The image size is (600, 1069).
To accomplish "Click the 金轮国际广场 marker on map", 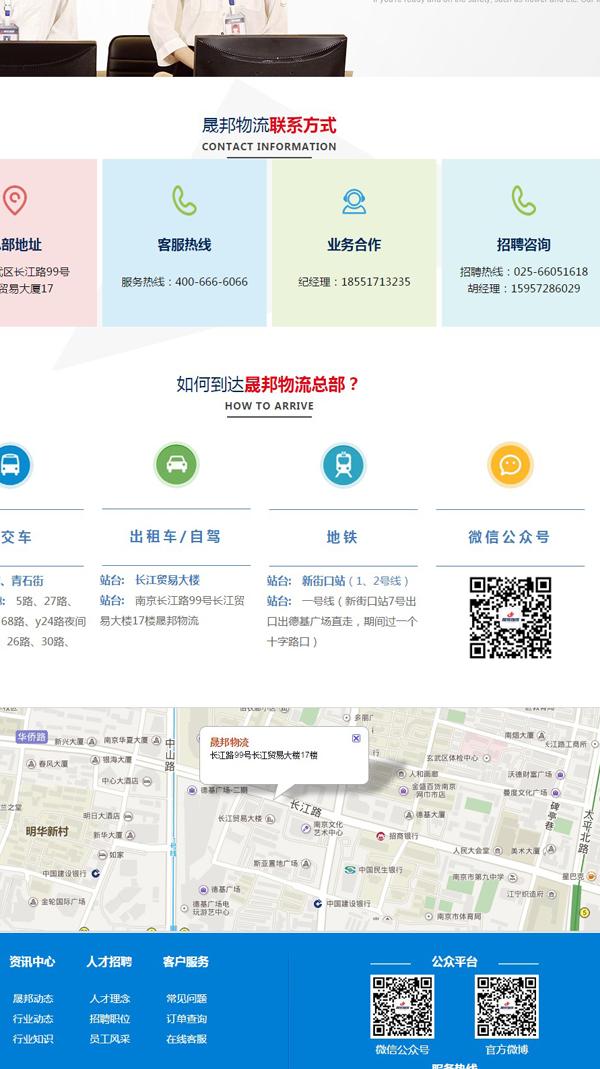I will [57, 901].
